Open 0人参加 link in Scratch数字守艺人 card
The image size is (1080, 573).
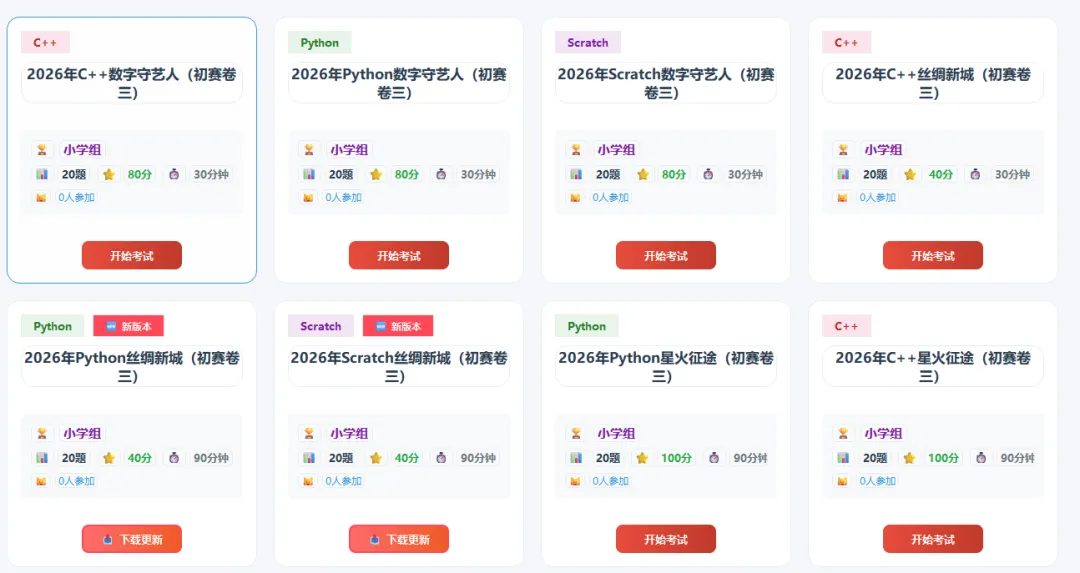point(610,198)
